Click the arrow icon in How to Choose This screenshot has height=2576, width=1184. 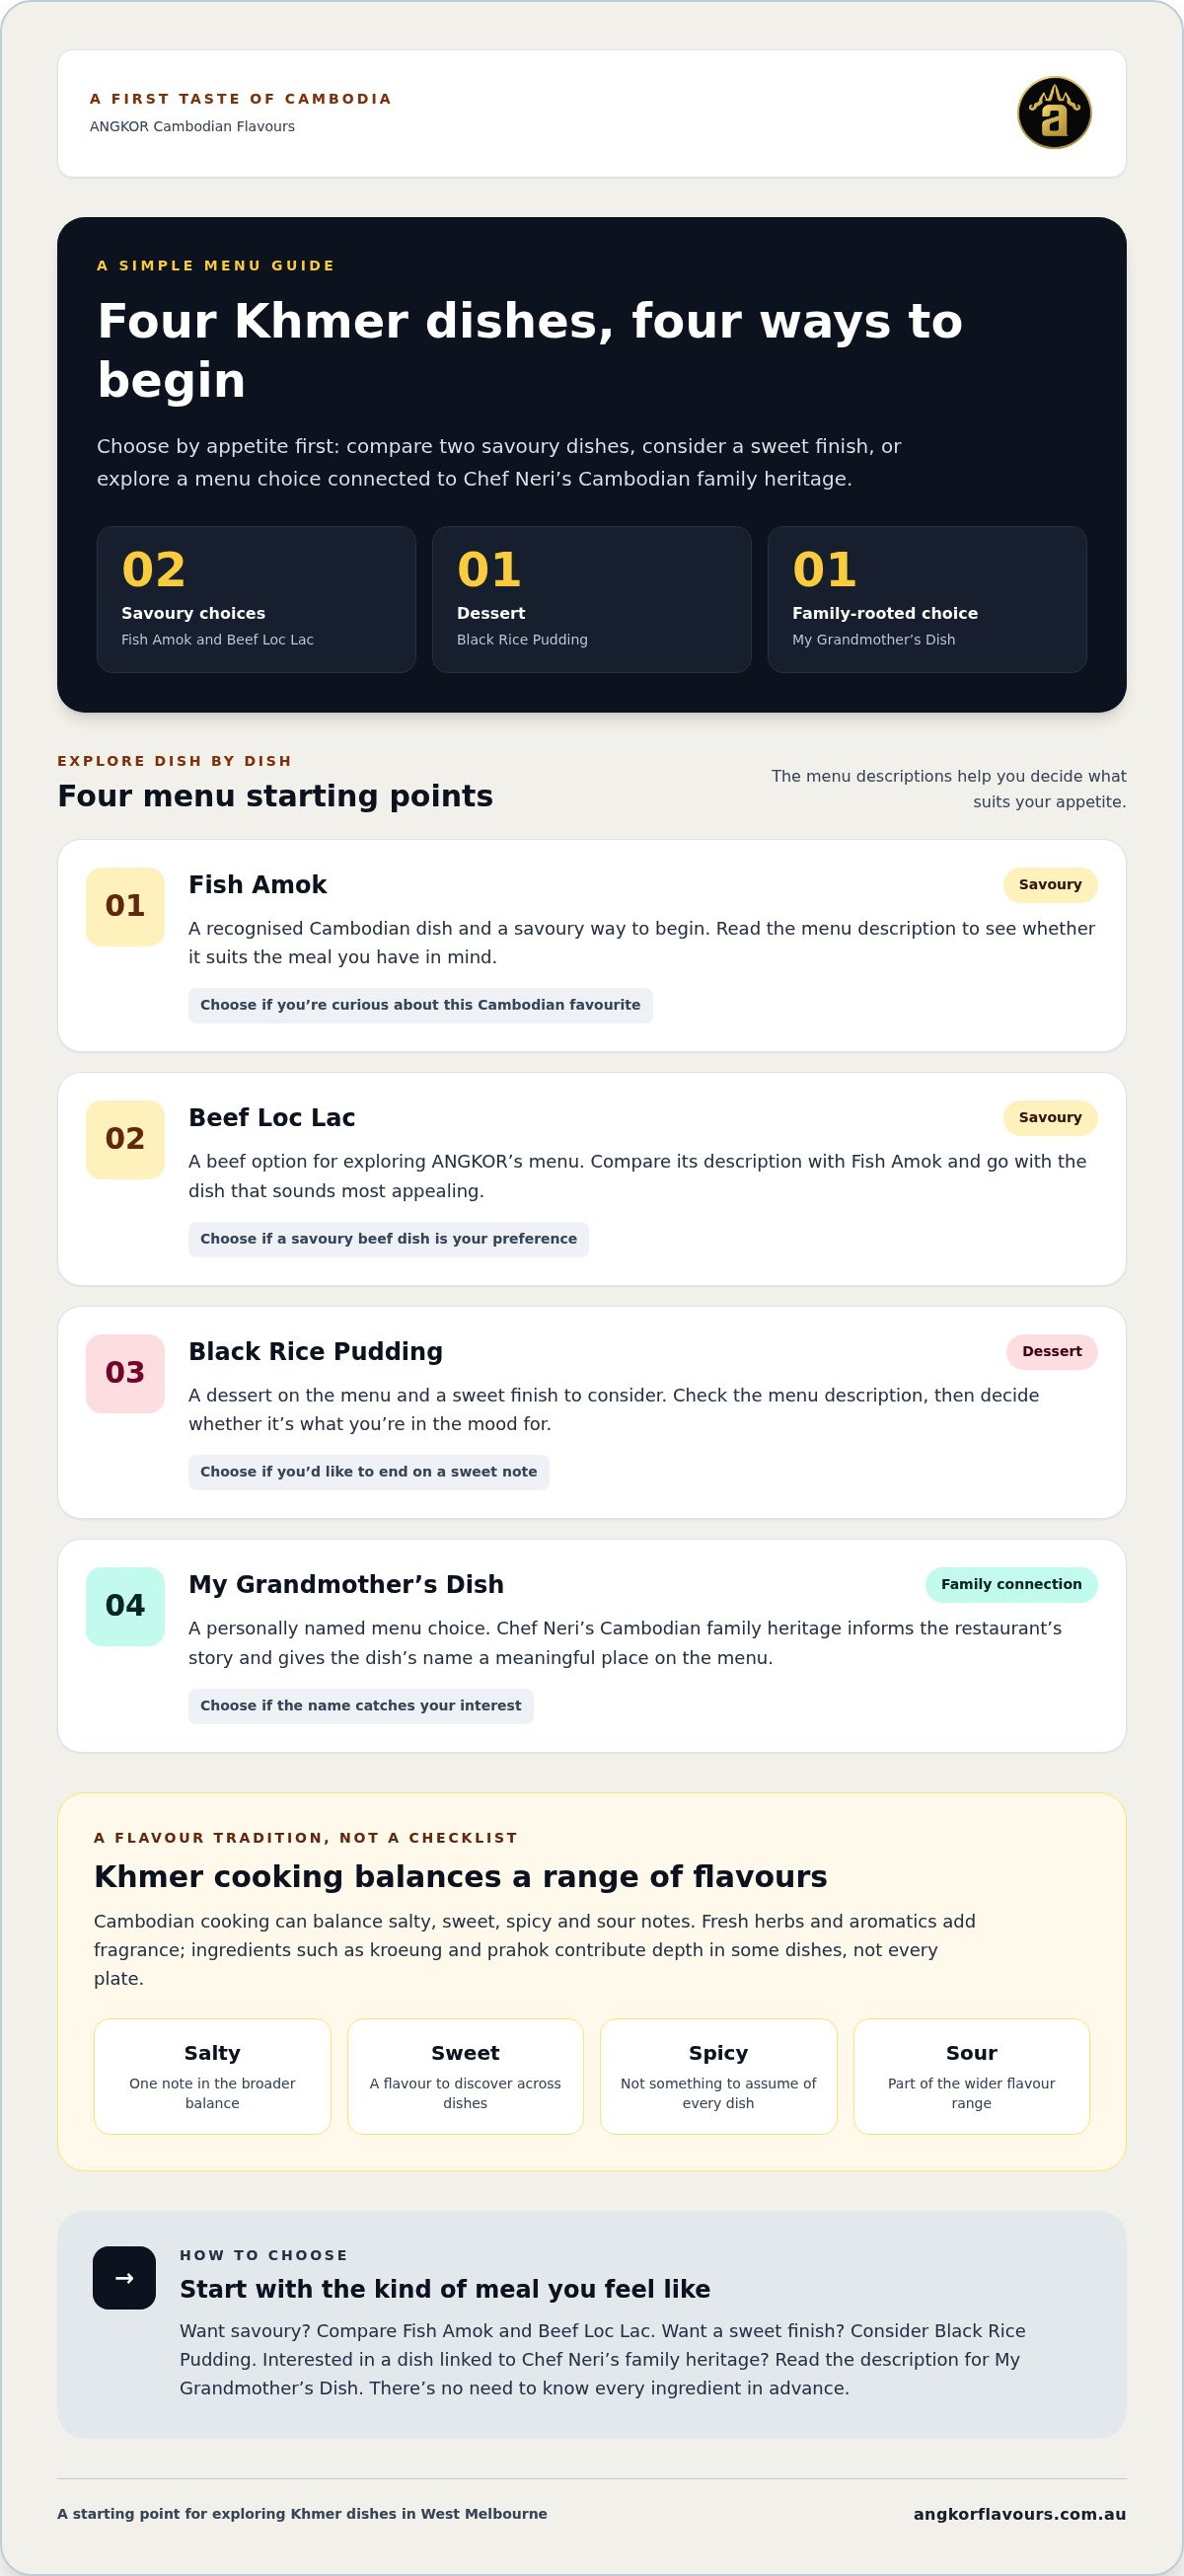[124, 2278]
